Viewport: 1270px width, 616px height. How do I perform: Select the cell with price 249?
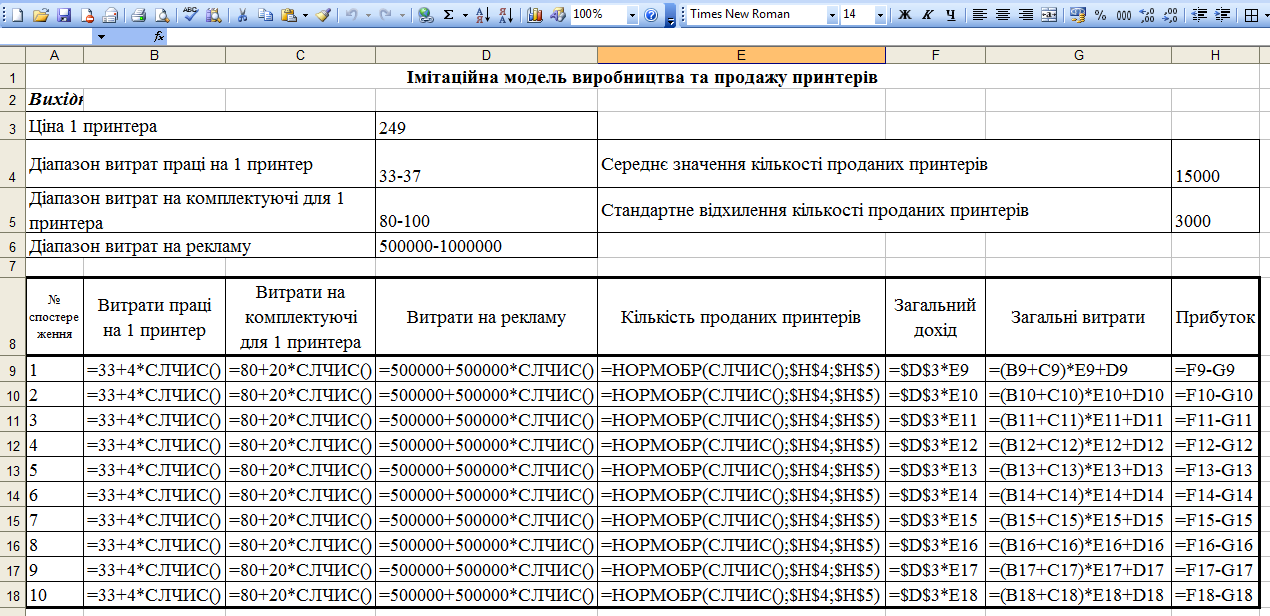point(486,127)
